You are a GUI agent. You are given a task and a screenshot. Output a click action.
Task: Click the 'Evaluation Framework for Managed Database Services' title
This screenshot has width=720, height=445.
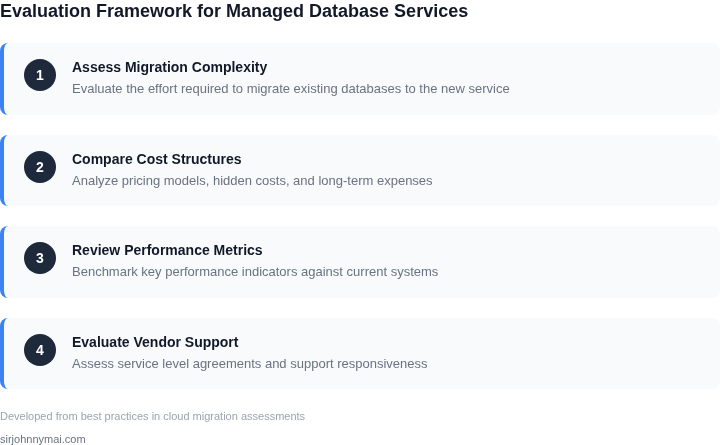[x=234, y=11]
